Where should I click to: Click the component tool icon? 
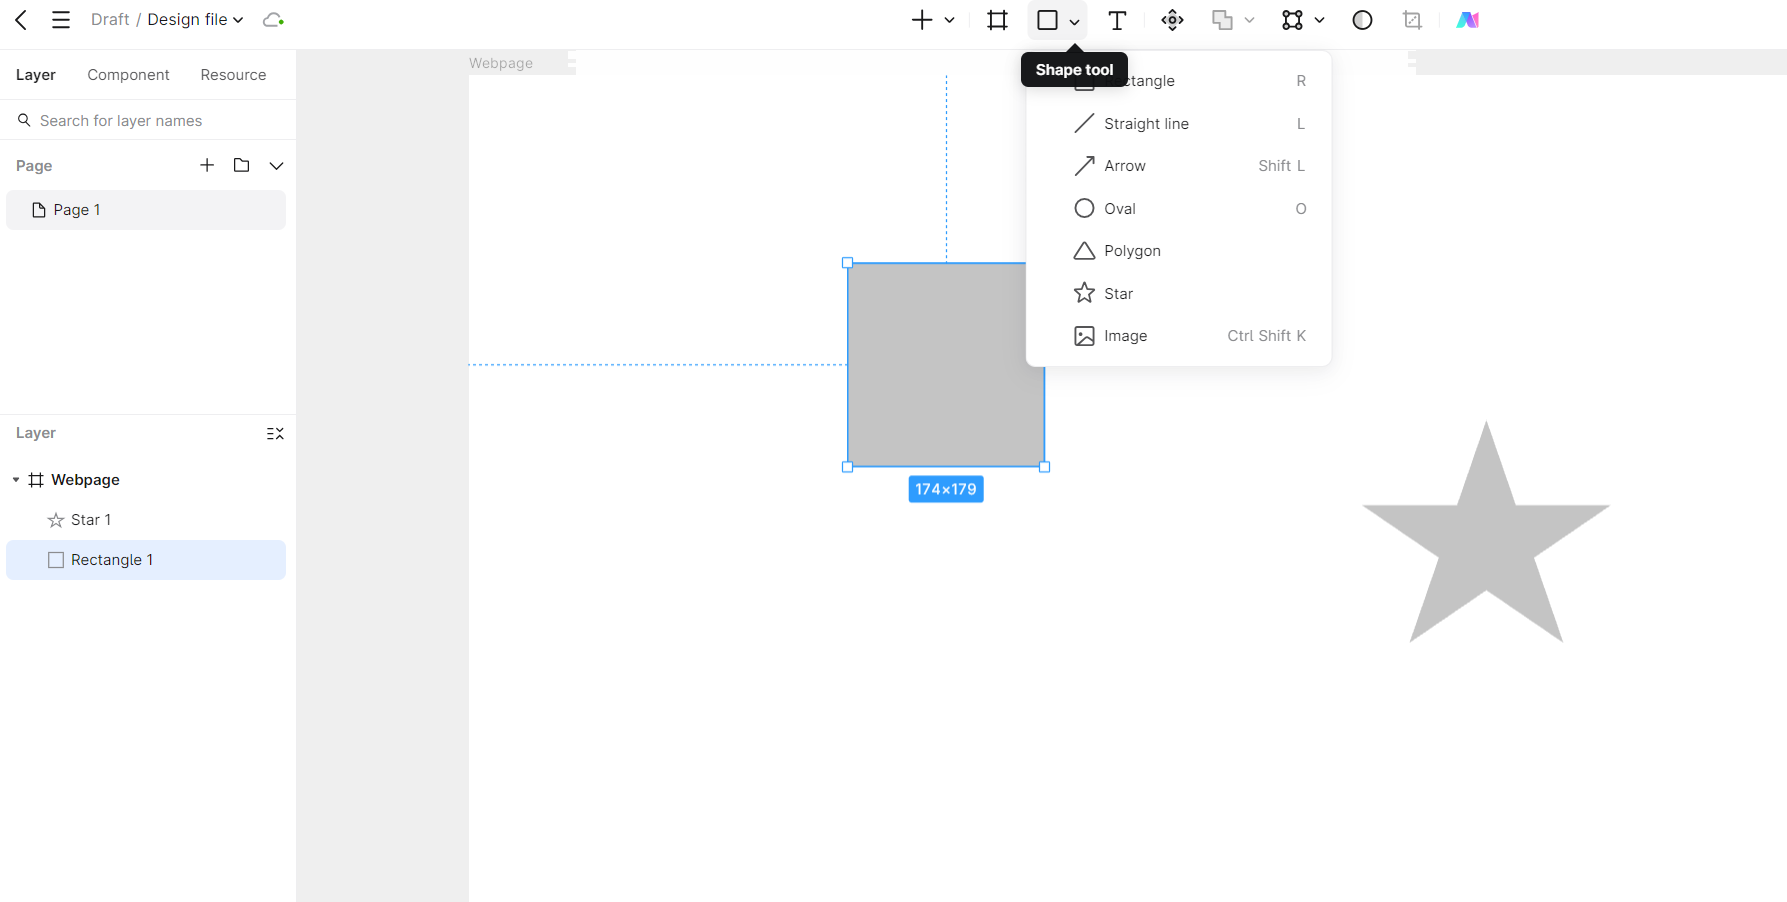pos(1292,20)
